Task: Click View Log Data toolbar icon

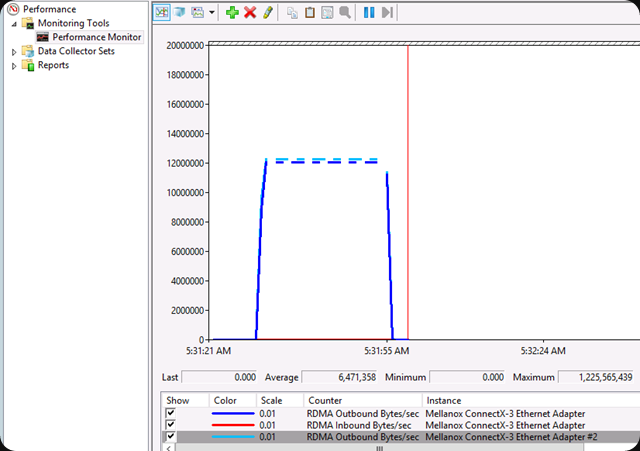Action: [x=180, y=12]
